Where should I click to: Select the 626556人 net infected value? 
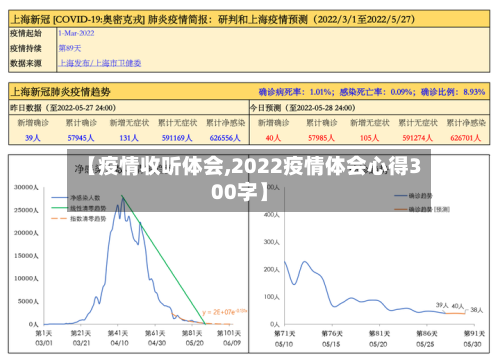pyautogui.click(x=225, y=138)
